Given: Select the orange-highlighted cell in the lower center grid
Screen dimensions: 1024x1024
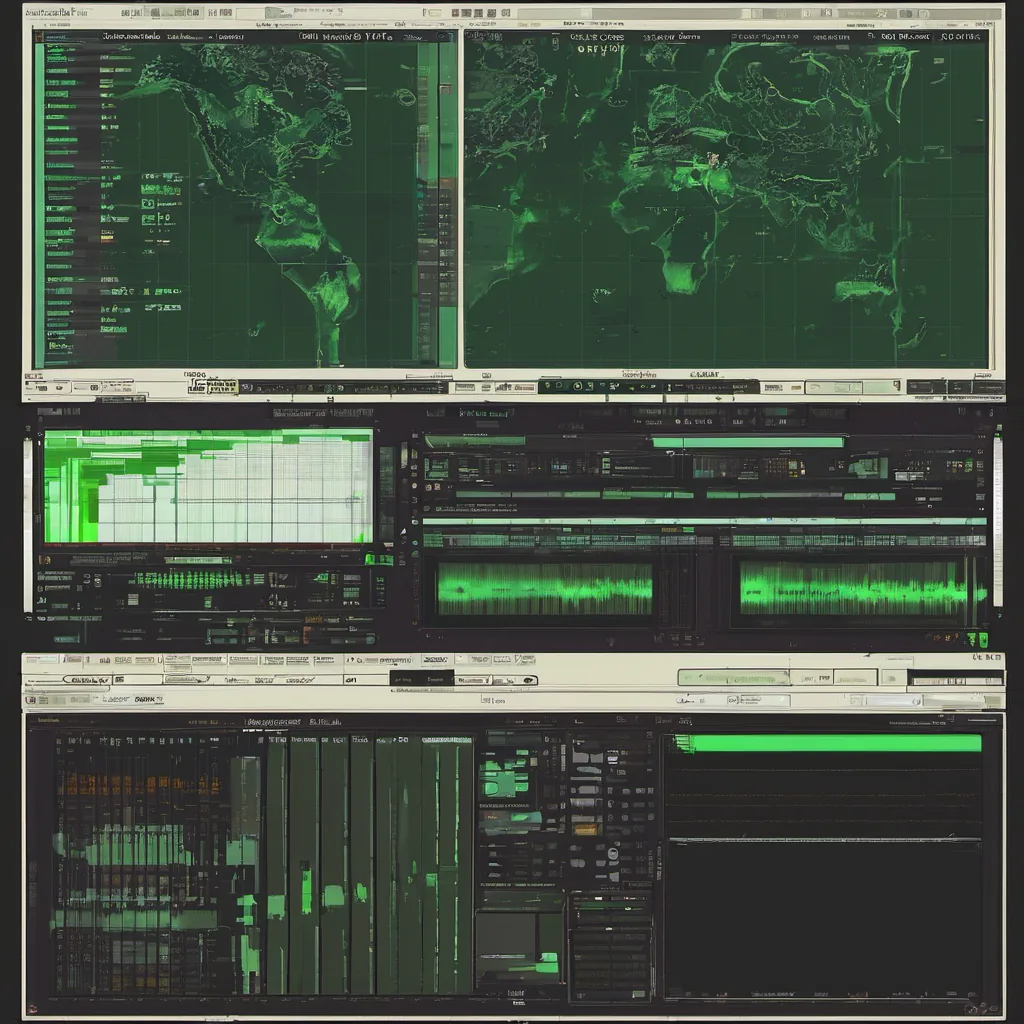Looking at the screenshot, I should click(585, 829).
